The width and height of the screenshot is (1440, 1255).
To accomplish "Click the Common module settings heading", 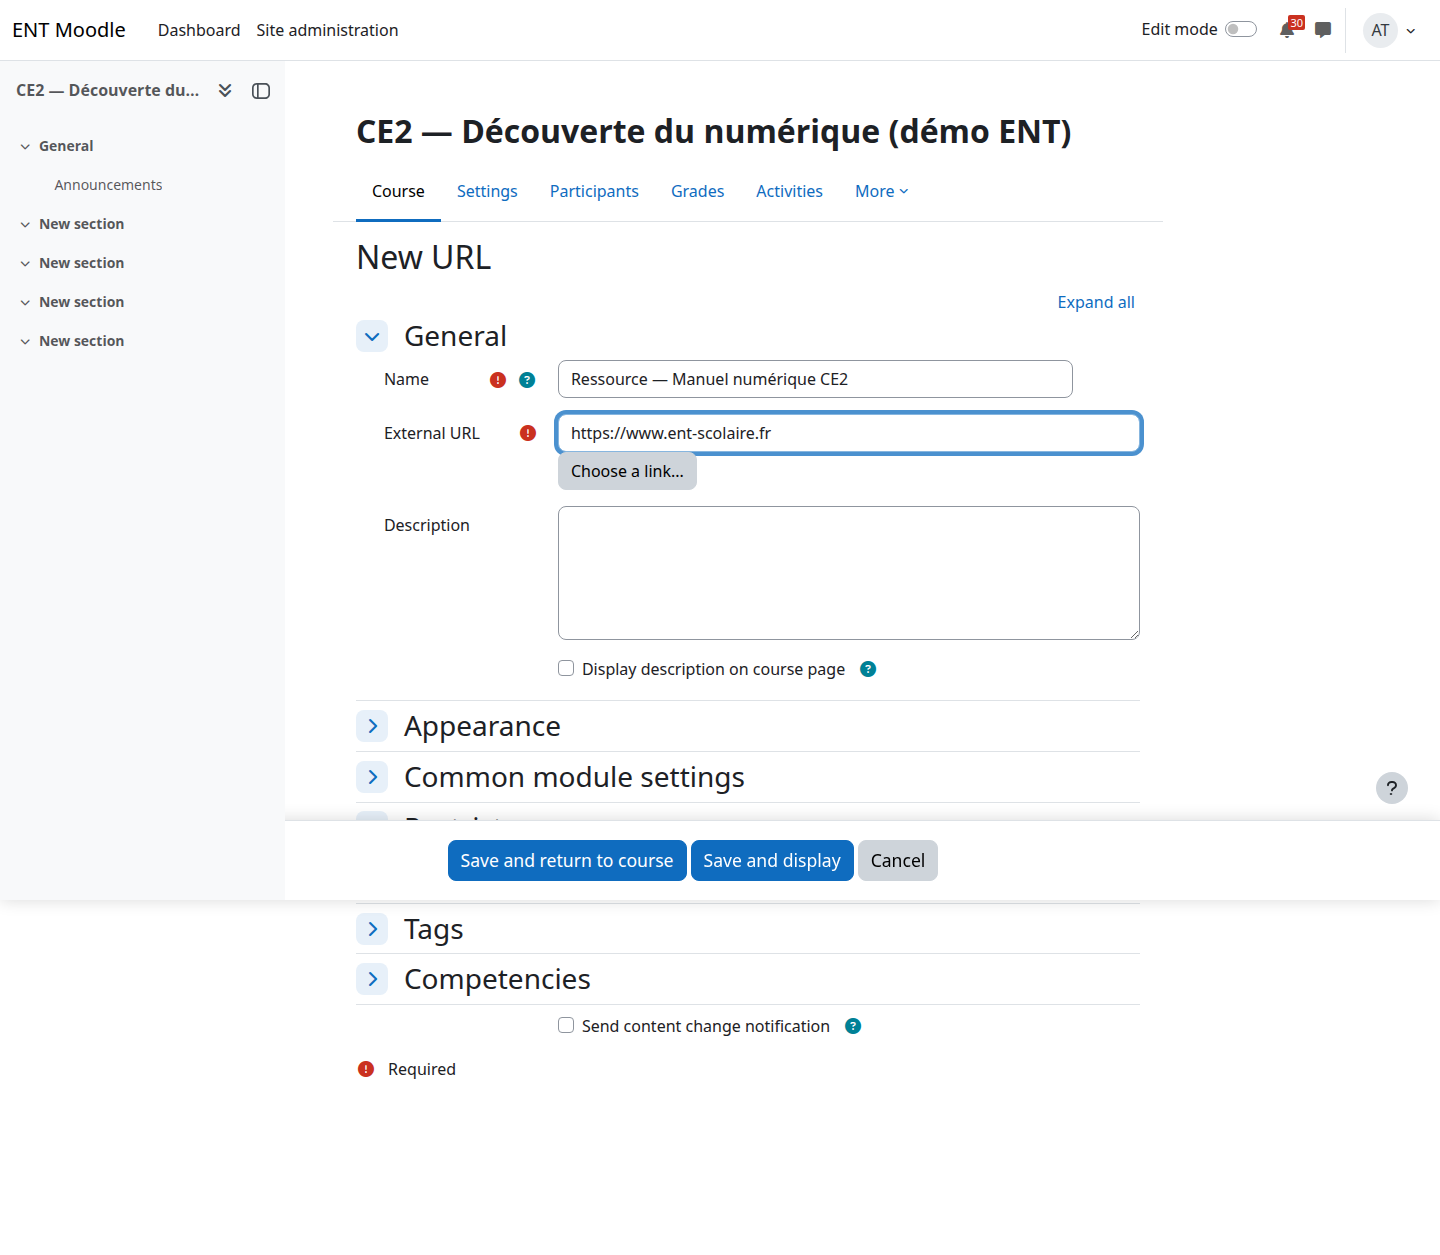I will tap(574, 777).
